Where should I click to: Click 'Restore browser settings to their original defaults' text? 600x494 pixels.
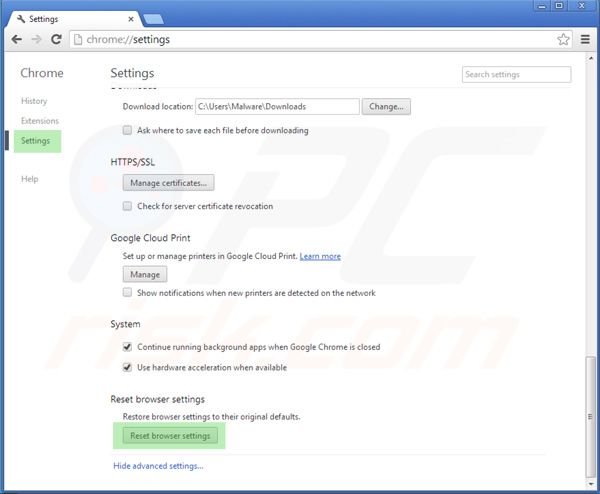tap(211, 417)
